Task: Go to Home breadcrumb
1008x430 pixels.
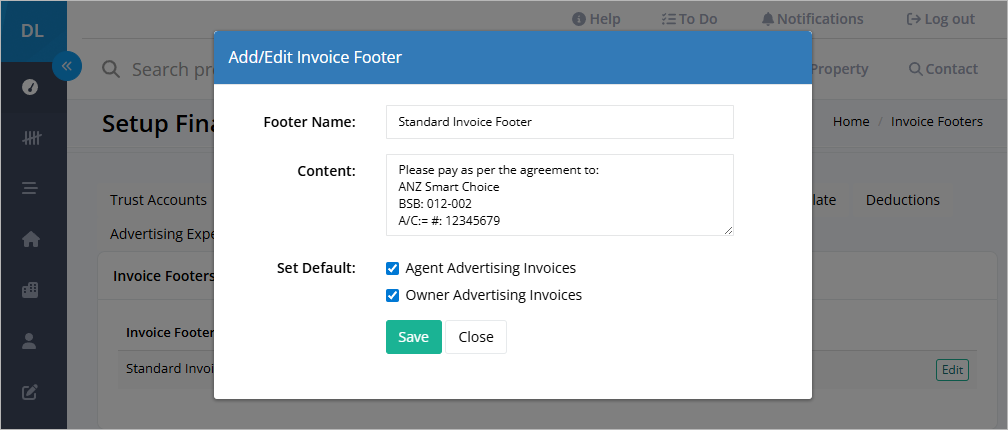Action: point(851,121)
